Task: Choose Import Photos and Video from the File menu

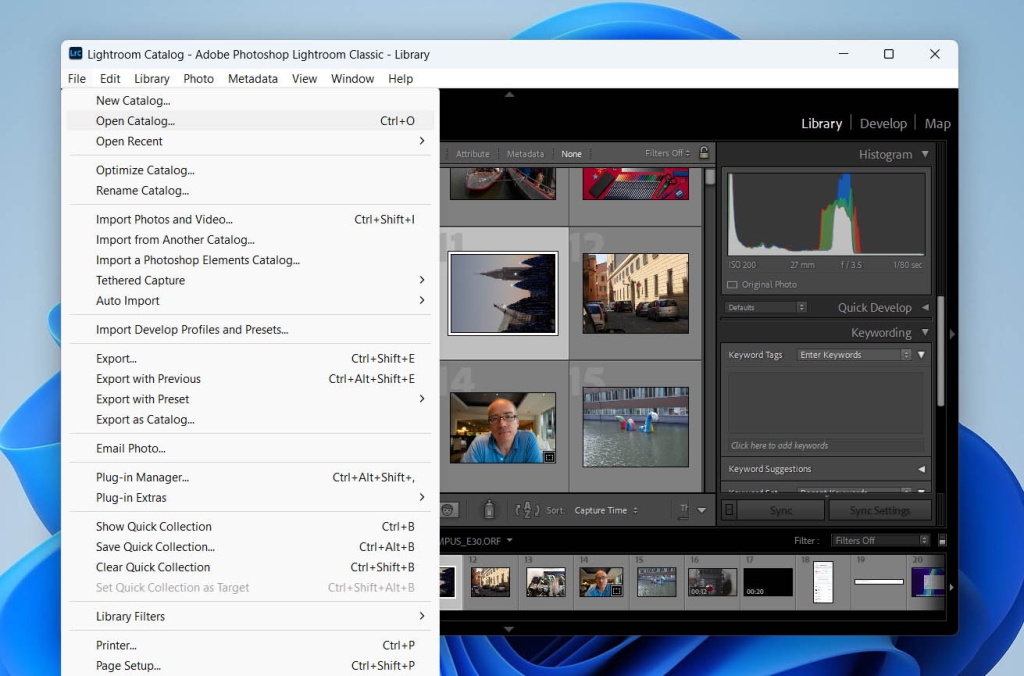Action: pos(163,219)
